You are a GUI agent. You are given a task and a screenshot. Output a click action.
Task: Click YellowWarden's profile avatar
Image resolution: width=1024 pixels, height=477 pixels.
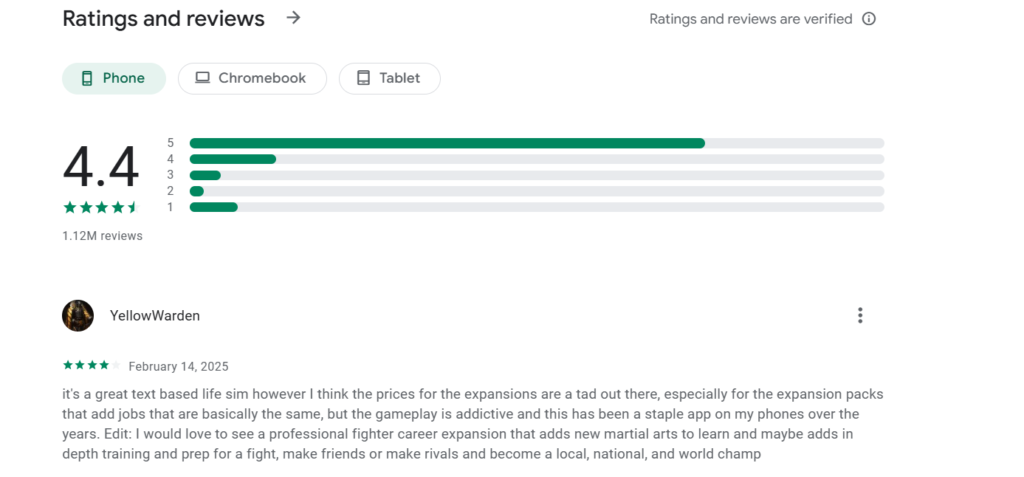(78, 316)
